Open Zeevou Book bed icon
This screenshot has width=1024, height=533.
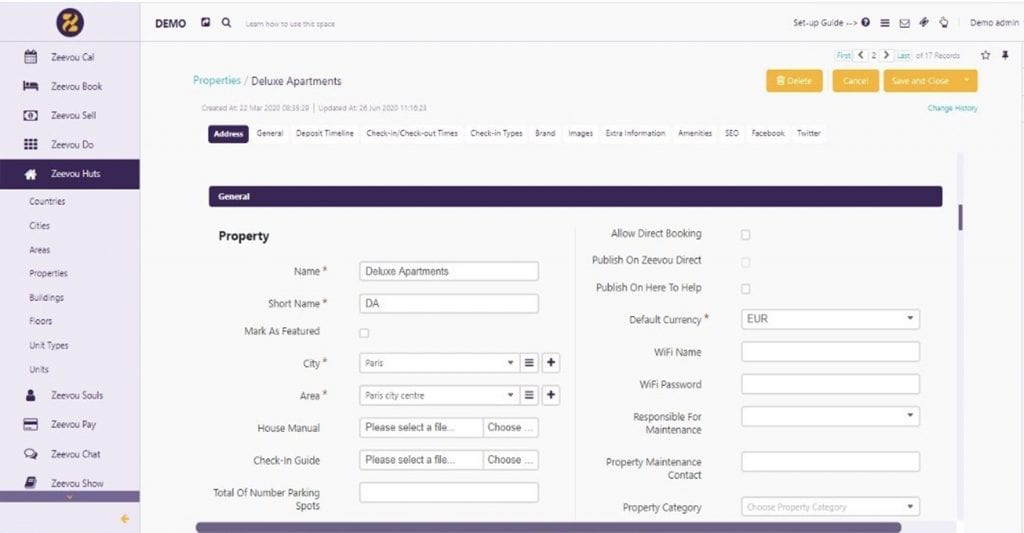[x=31, y=86]
